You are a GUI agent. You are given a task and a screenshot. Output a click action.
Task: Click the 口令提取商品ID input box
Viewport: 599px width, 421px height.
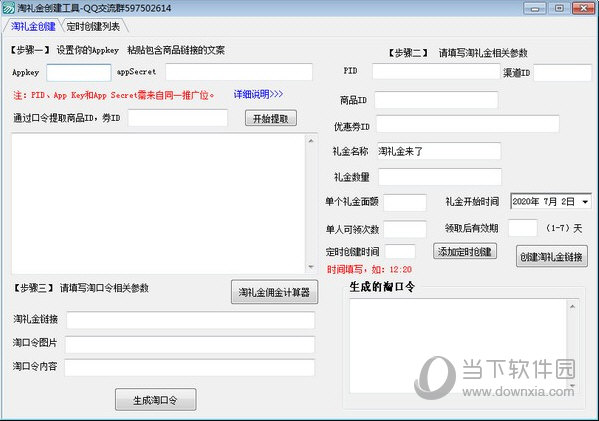coord(178,118)
